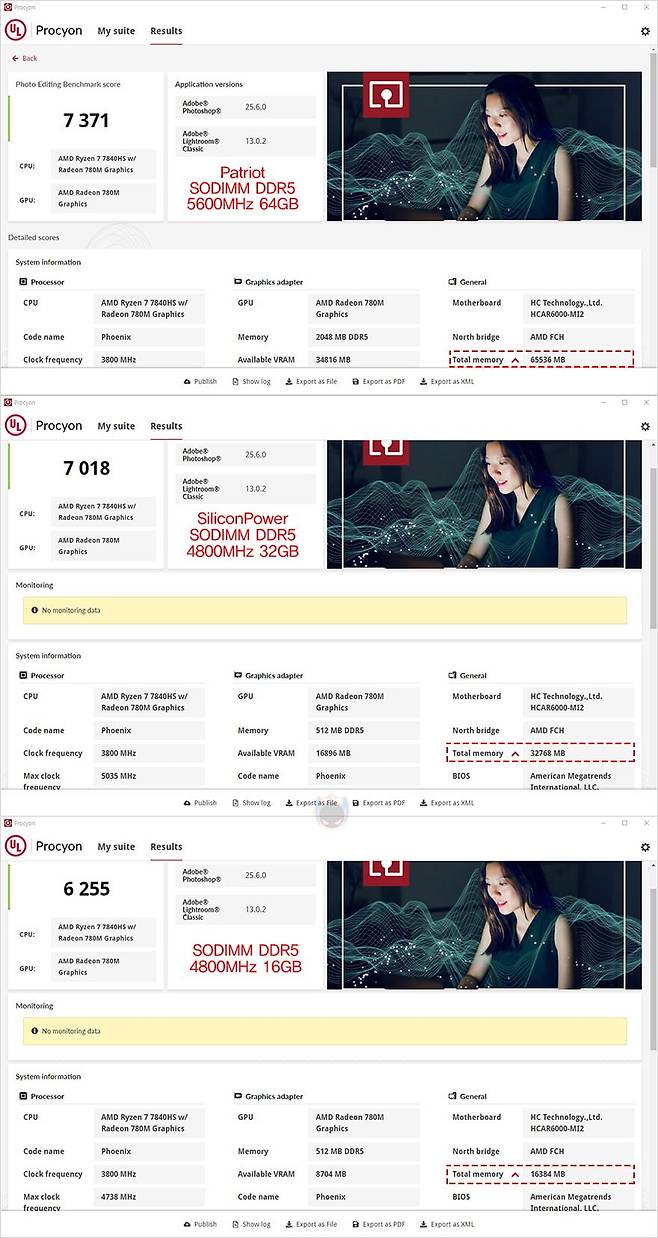The image size is (658, 1238).
Task: Collapse Total memory chevron beside 32768 MB
Action: [515, 753]
